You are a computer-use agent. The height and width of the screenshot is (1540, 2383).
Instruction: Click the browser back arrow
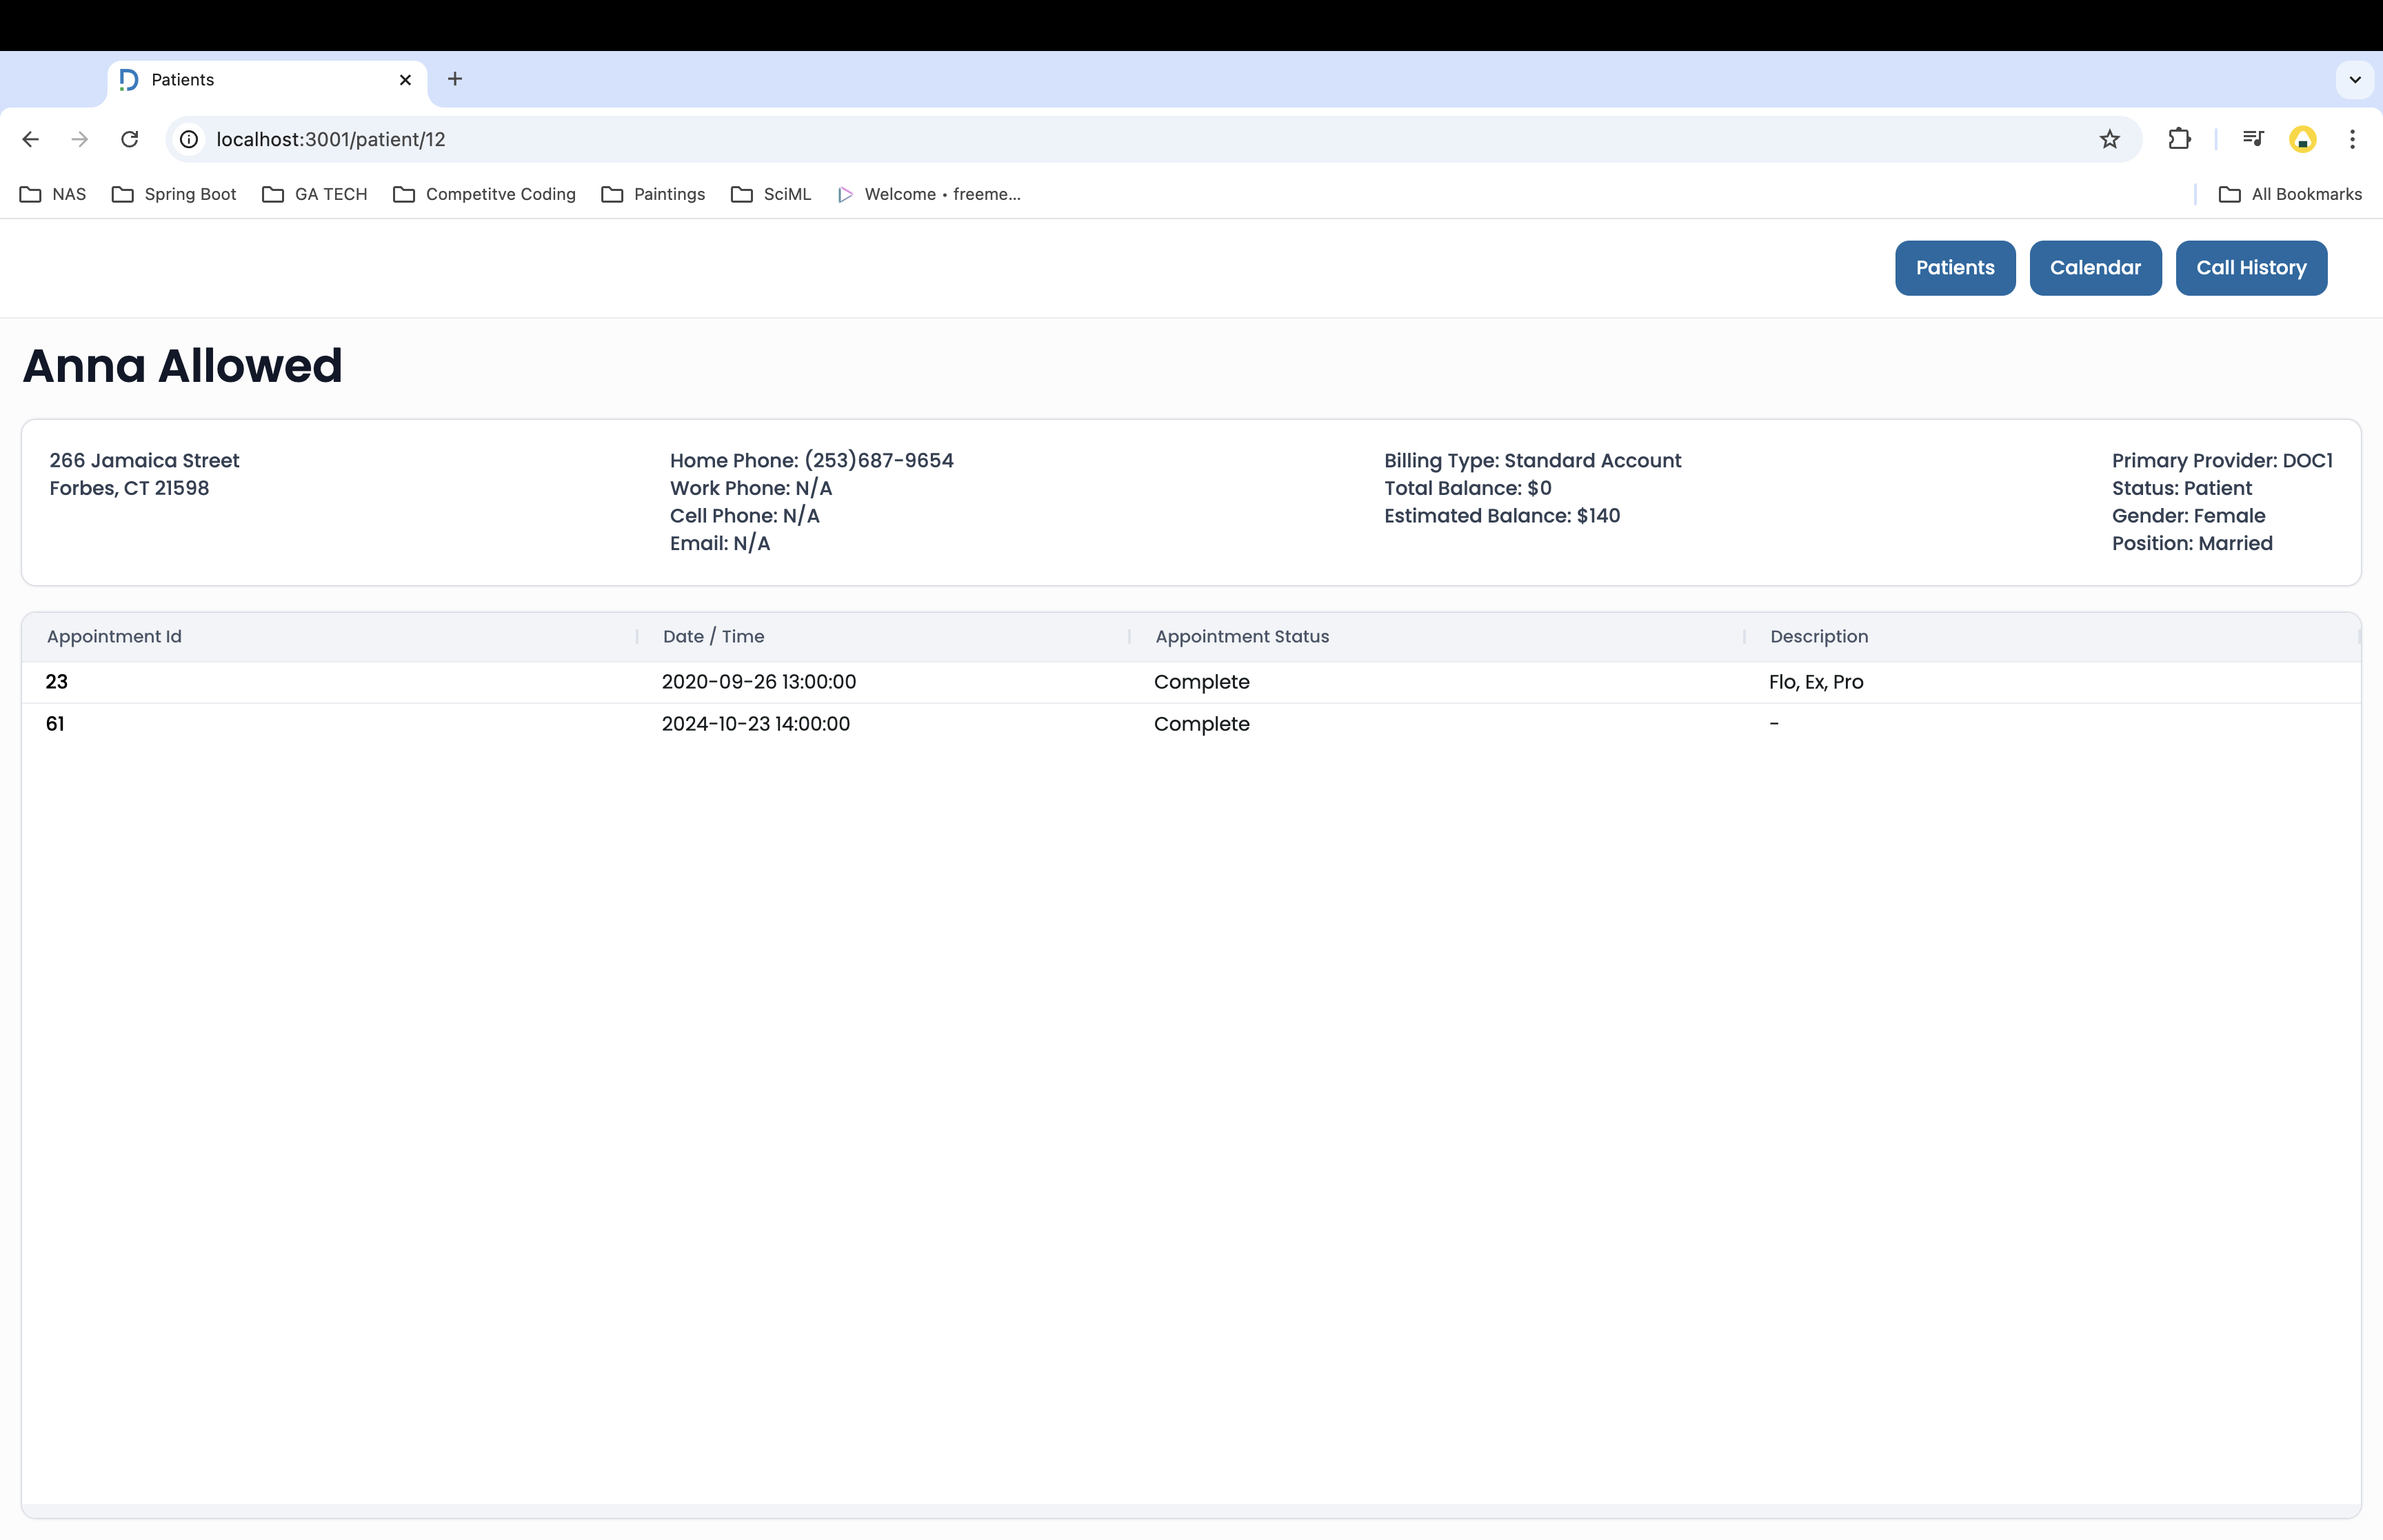[30, 139]
